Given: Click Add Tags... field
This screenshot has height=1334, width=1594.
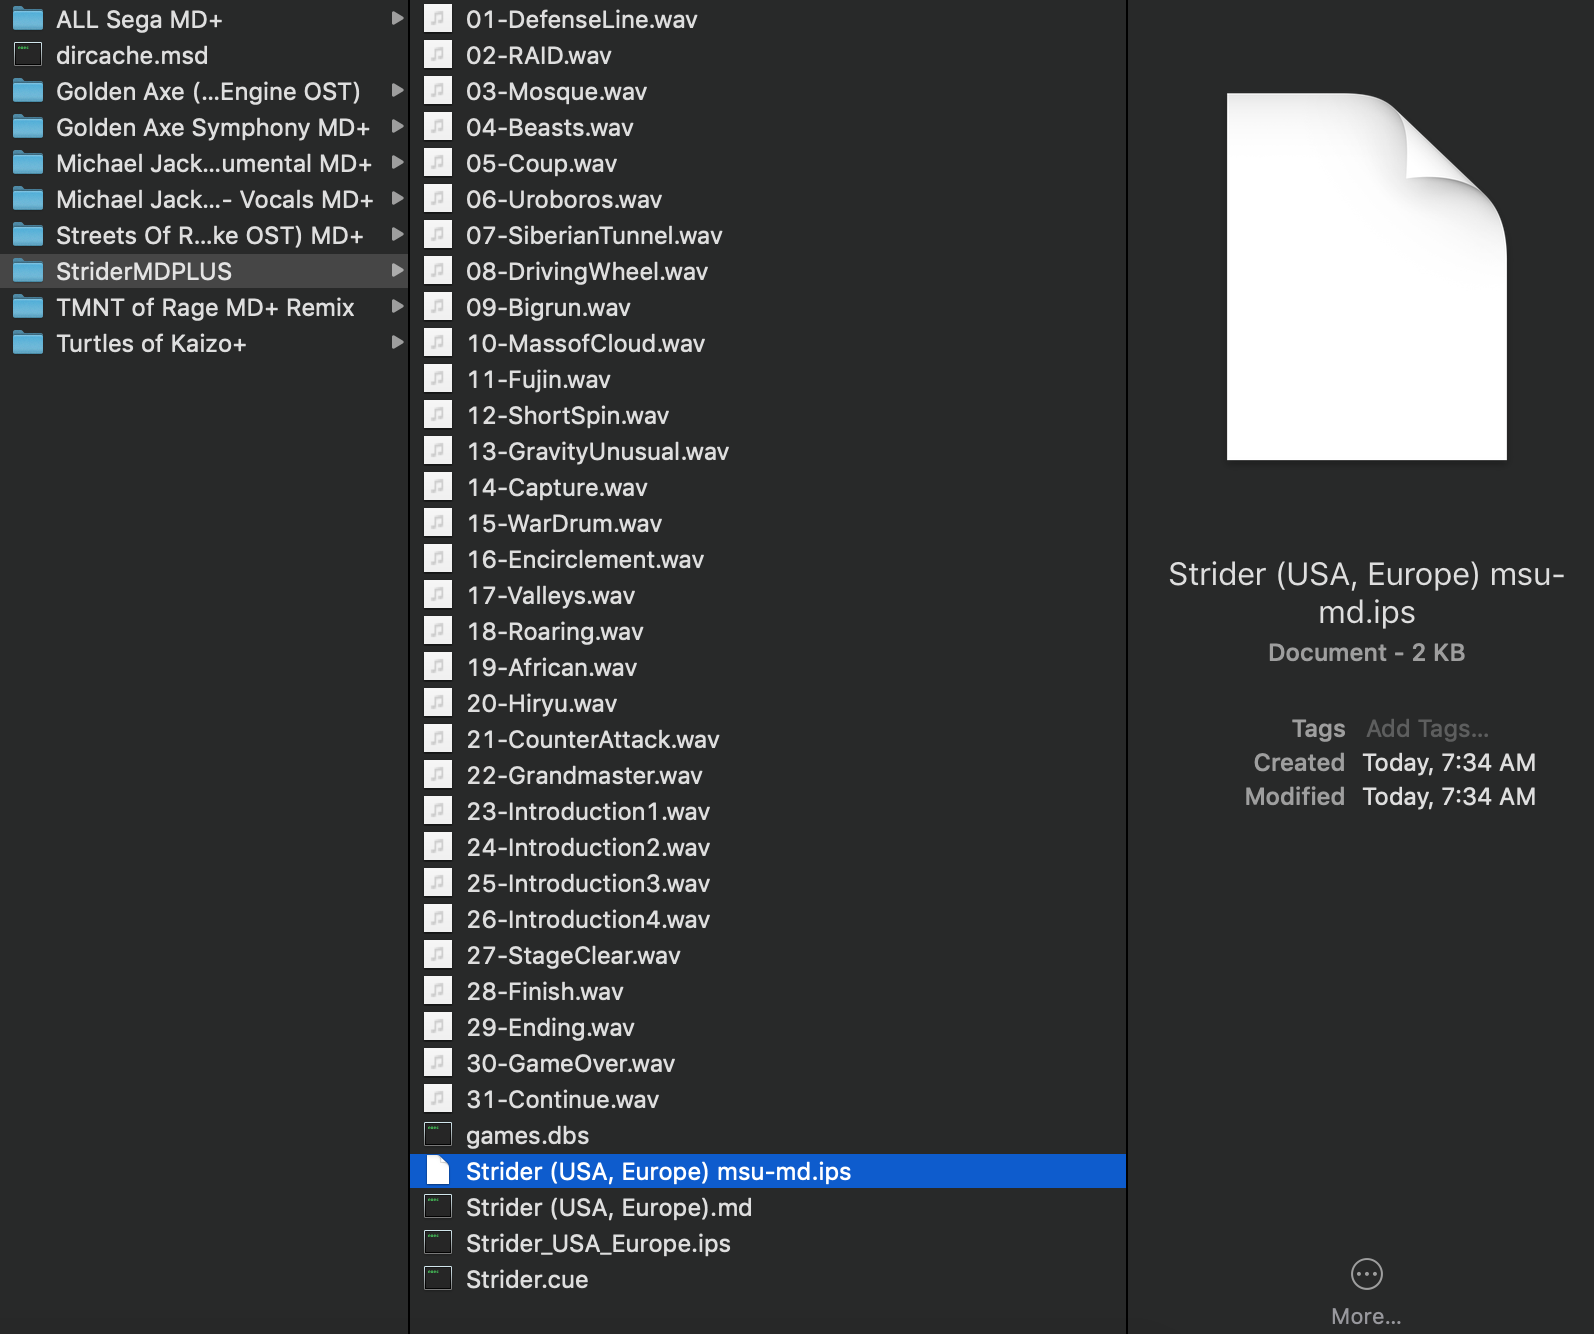Looking at the screenshot, I should tap(1427, 728).
